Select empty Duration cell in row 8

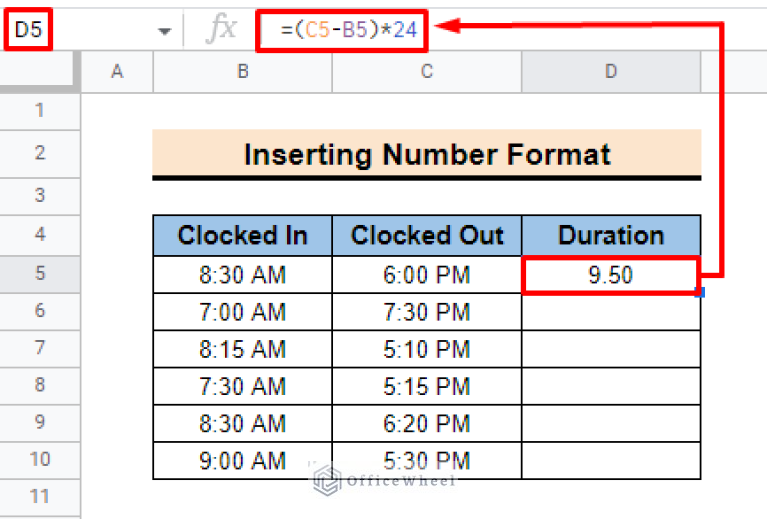click(611, 386)
